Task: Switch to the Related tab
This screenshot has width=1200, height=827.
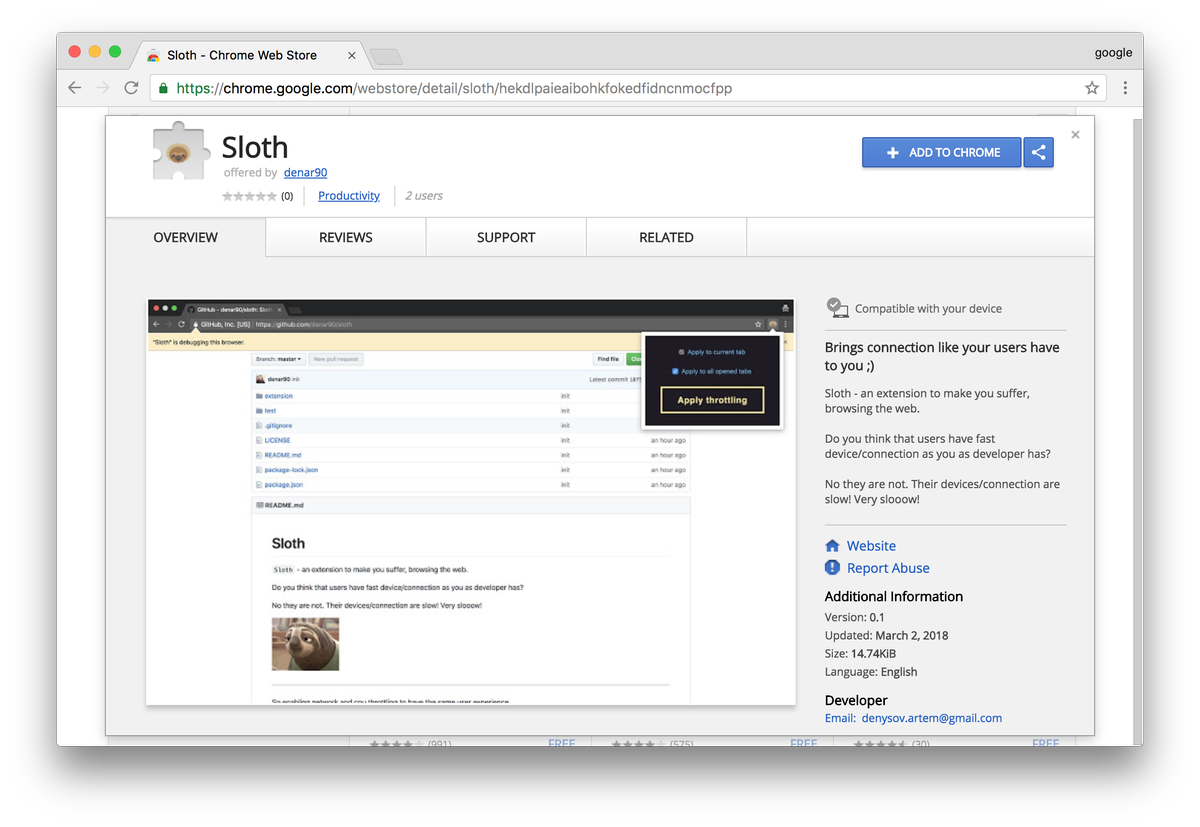Action: (x=666, y=237)
